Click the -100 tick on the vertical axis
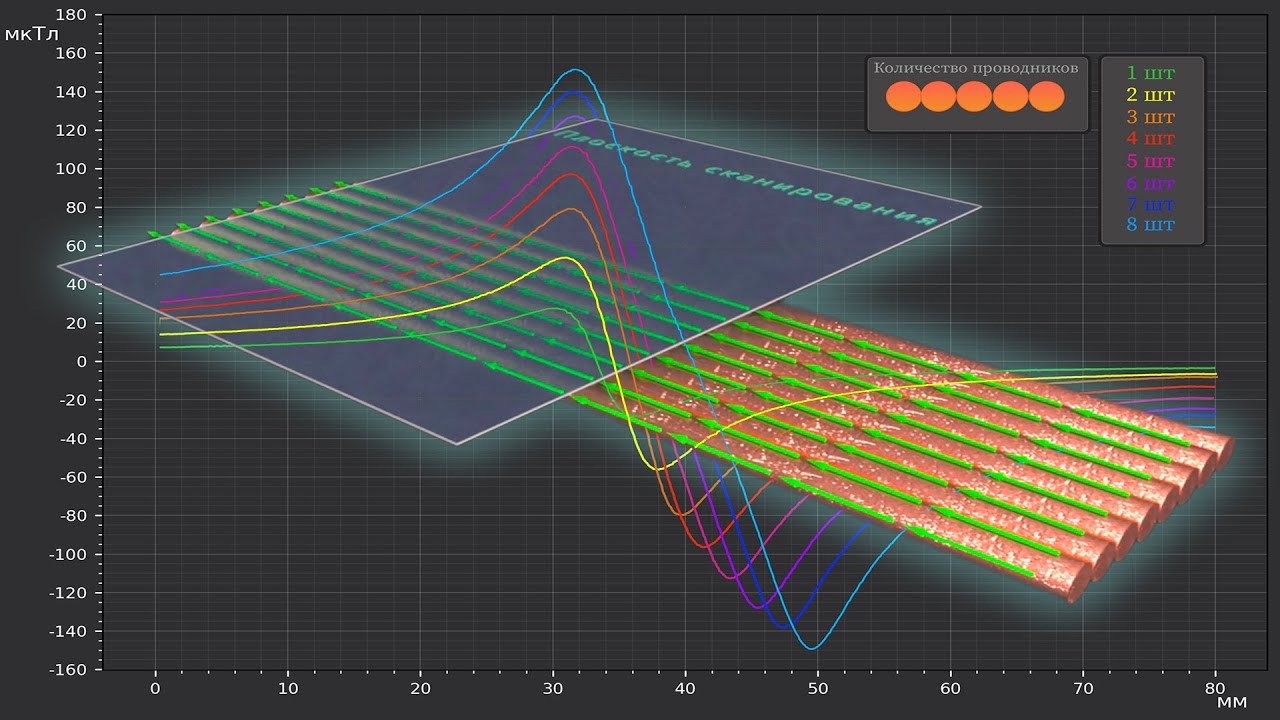This screenshot has height=720, width=1280. point(67,555)
